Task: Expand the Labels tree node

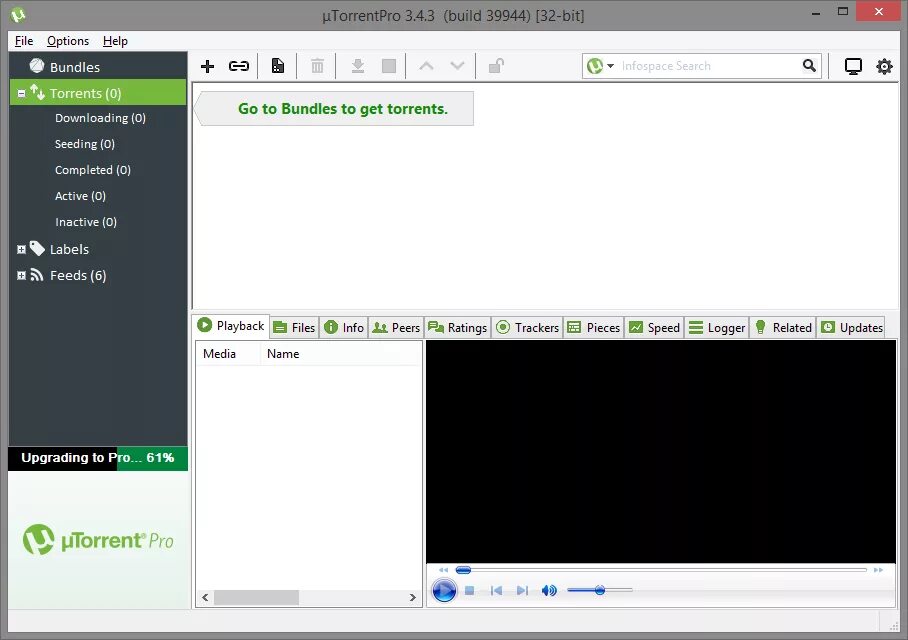Action: coord(21,250)
